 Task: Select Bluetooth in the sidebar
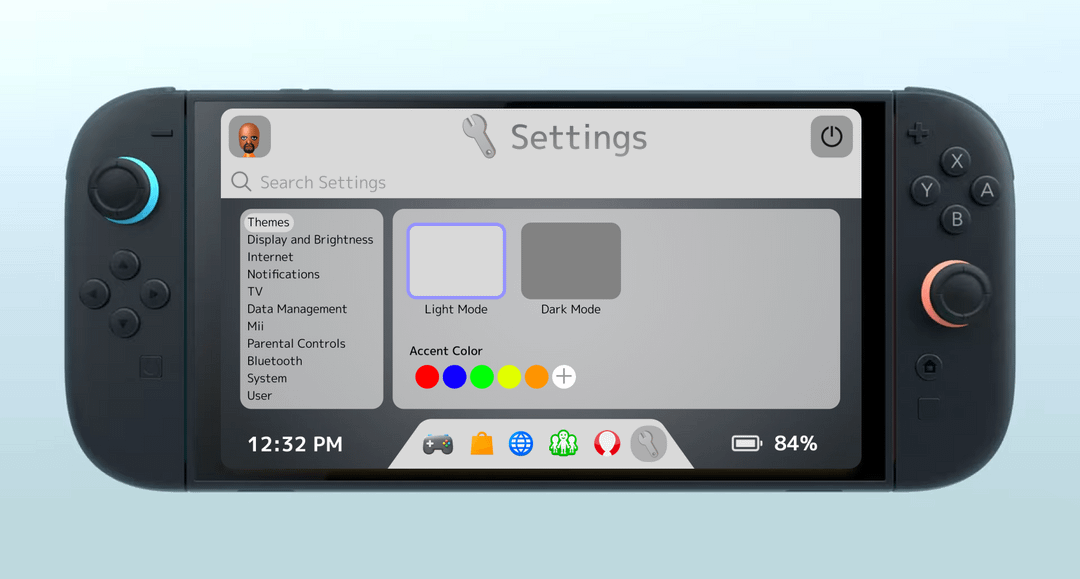pyautogui.click(x=274, y=361)
